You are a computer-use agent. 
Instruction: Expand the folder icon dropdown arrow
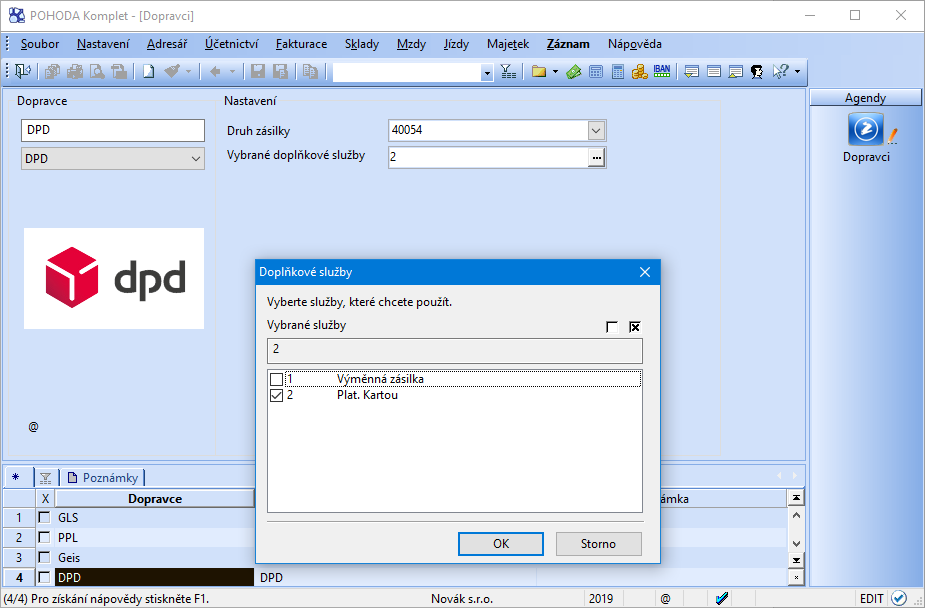(555, 73)
